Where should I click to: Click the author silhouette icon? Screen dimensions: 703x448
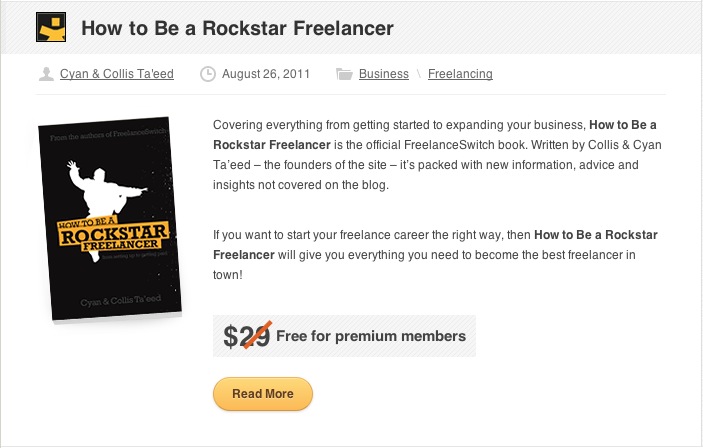pyautogui.click(x=46, y=74)
